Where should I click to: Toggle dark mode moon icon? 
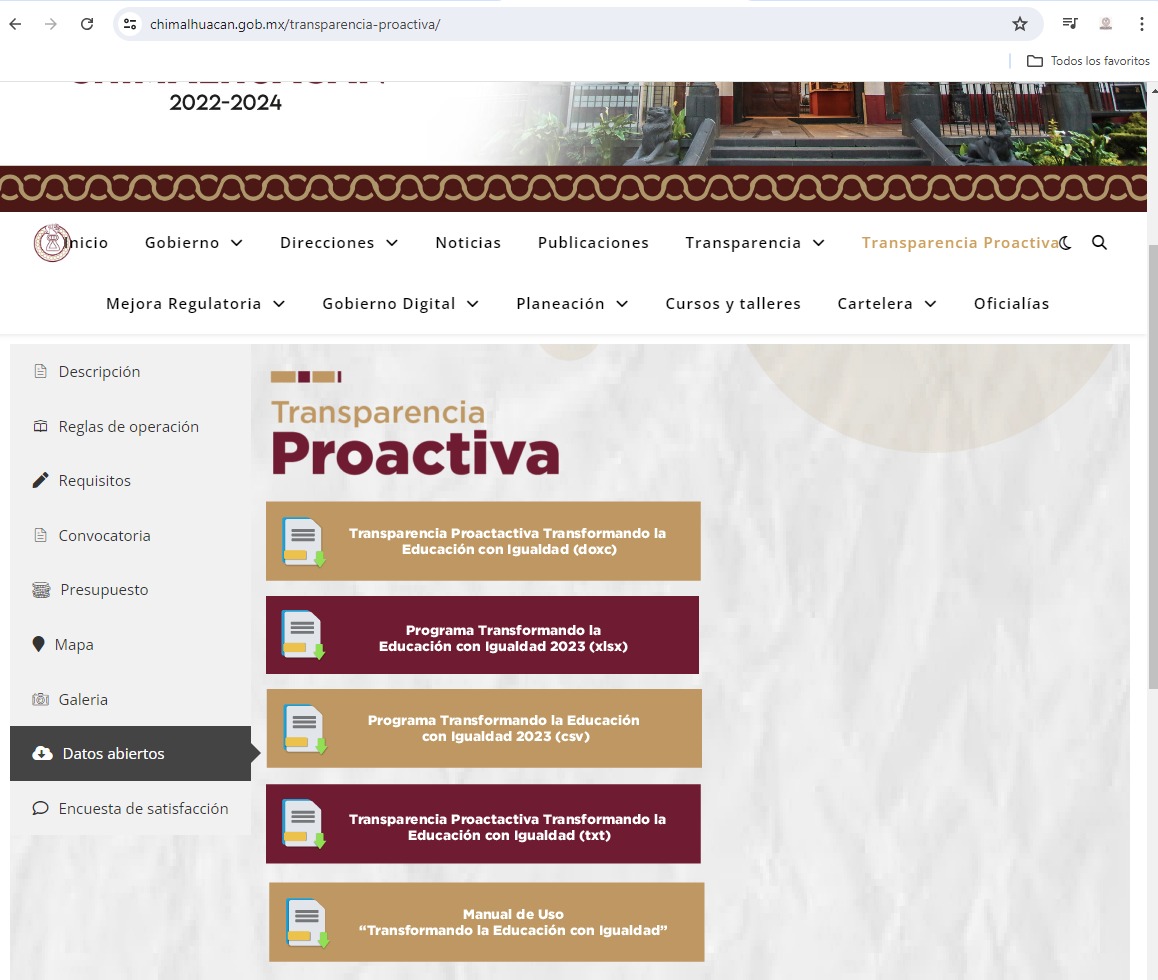coord(1066,243)
